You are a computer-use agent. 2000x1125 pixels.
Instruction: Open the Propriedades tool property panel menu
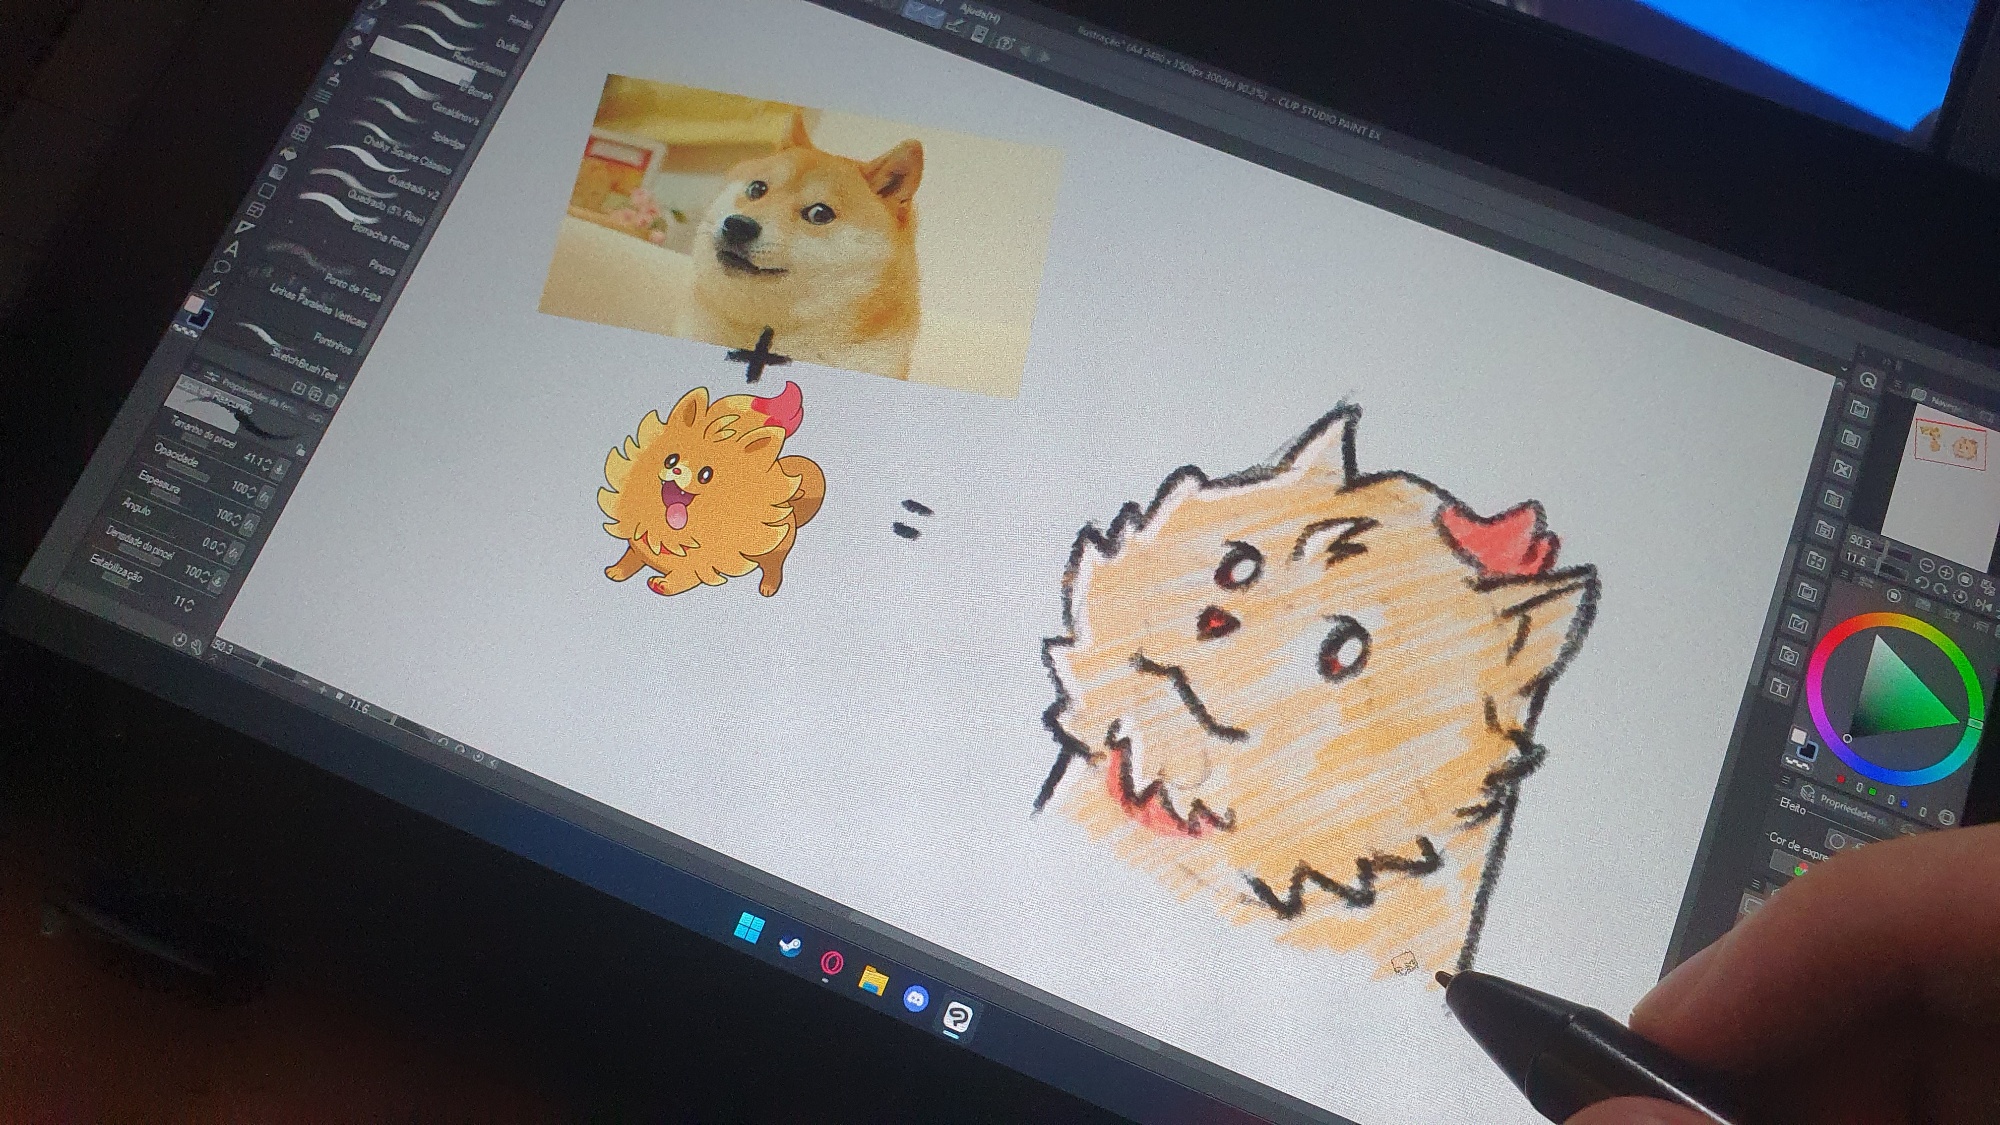tap(211, 375)
